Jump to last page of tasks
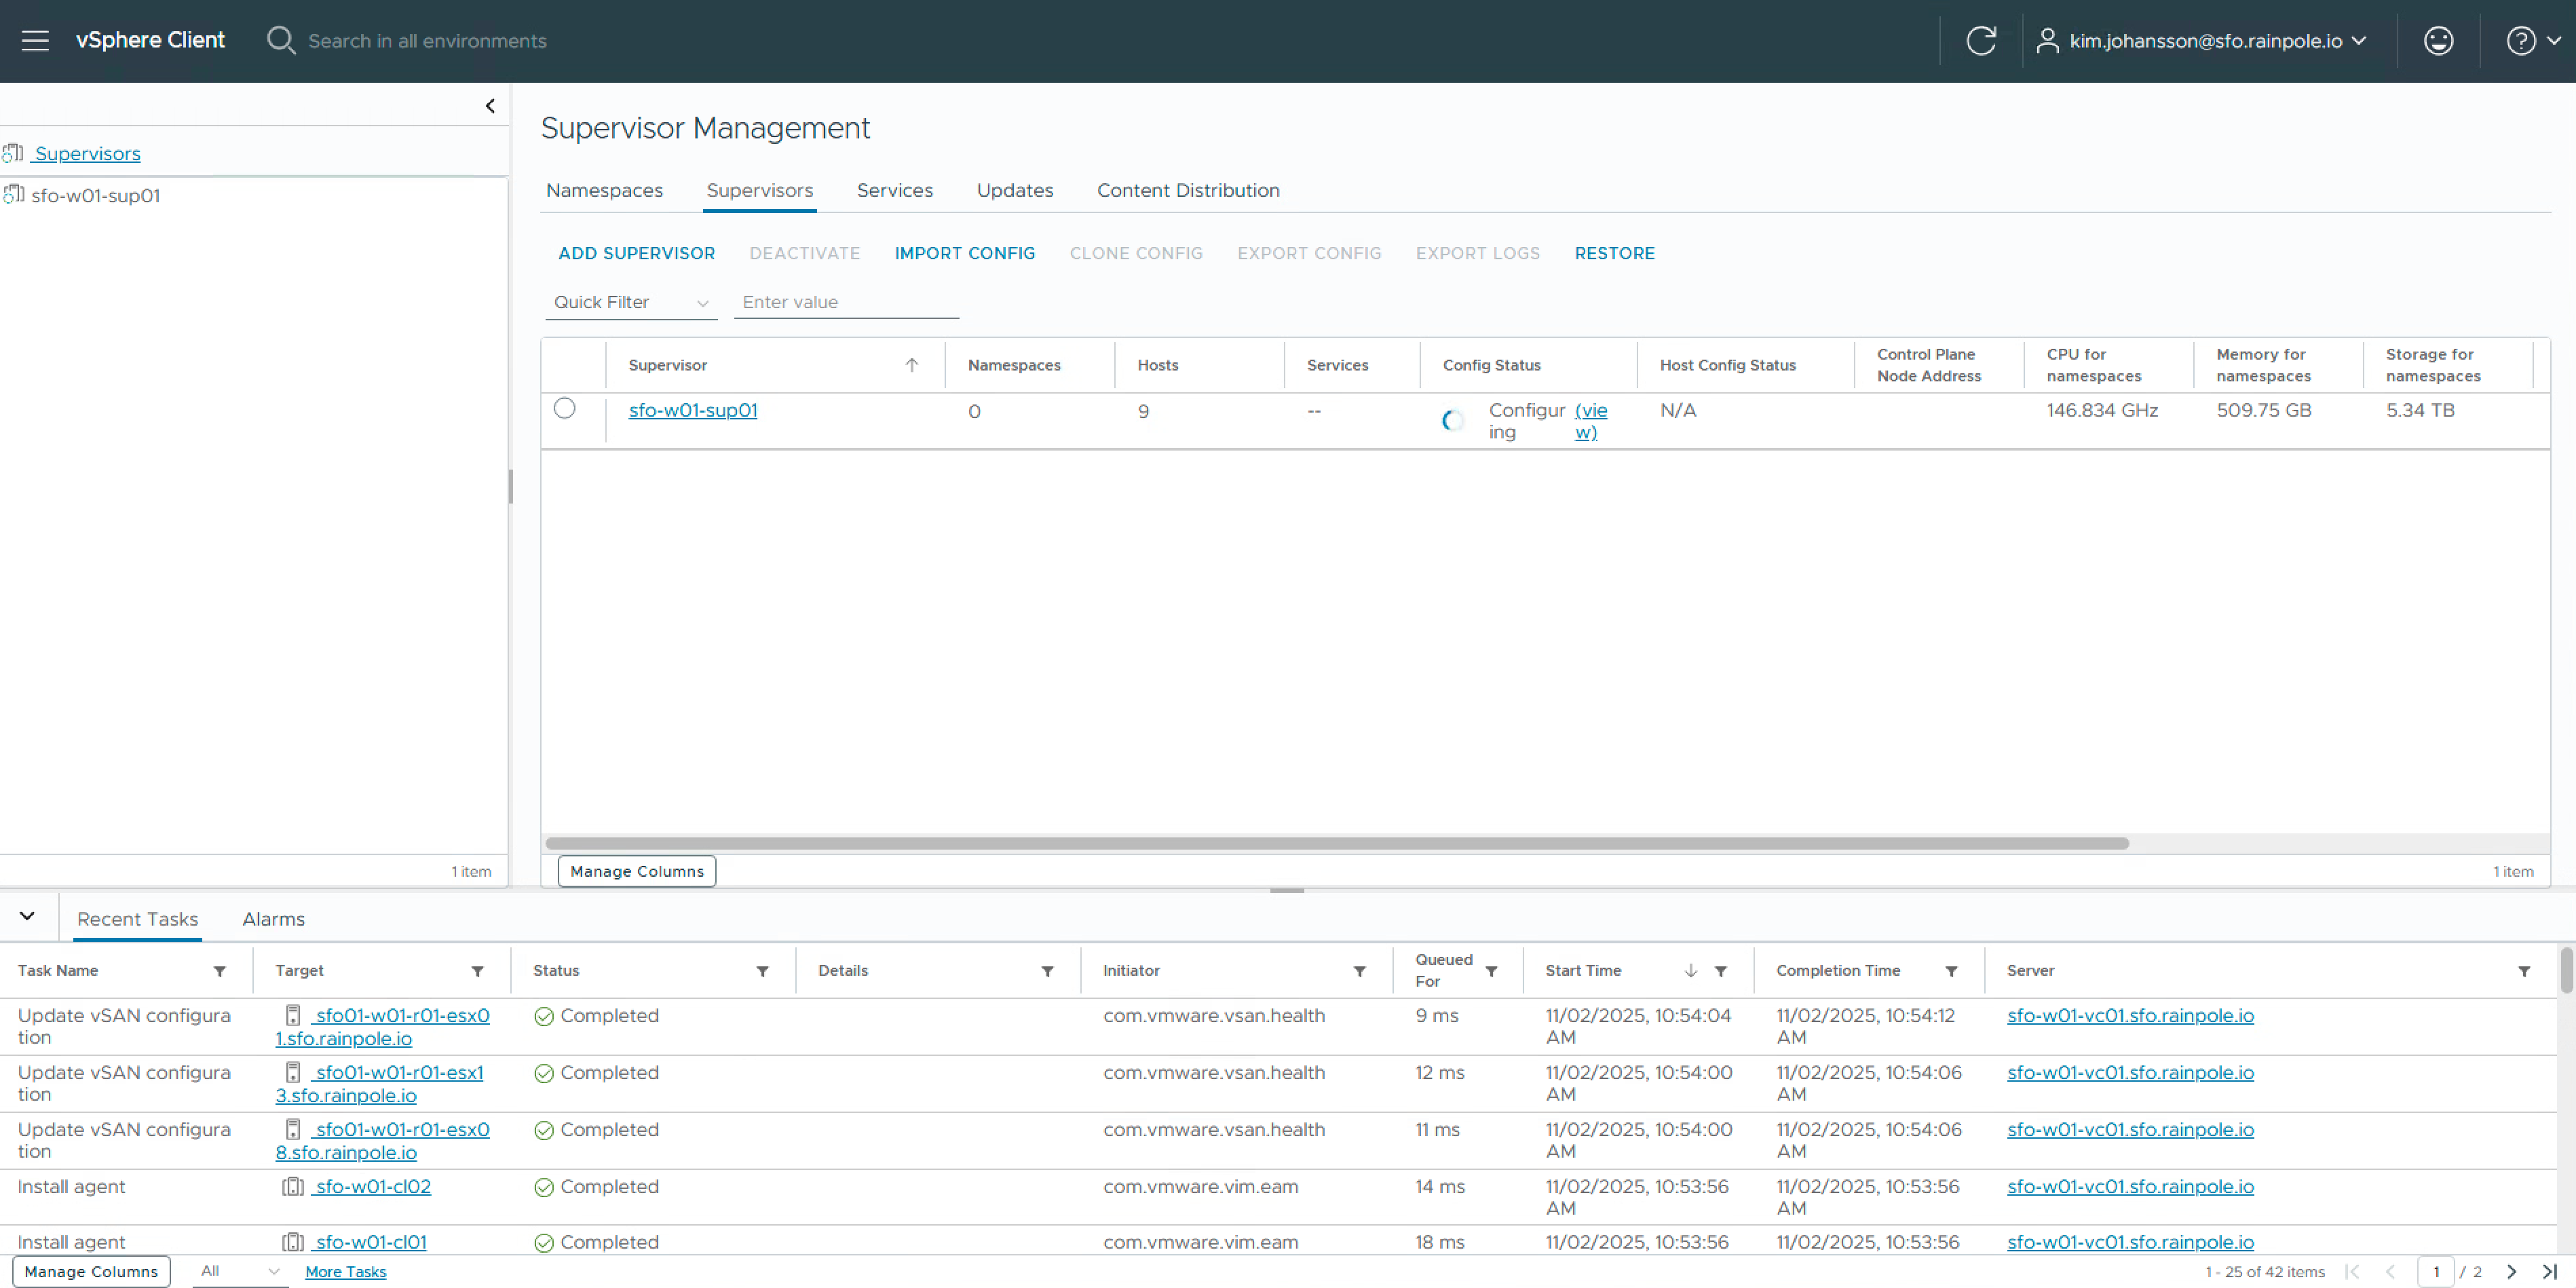This screenshot has width=2576, height=1288. (2549, 1271)
